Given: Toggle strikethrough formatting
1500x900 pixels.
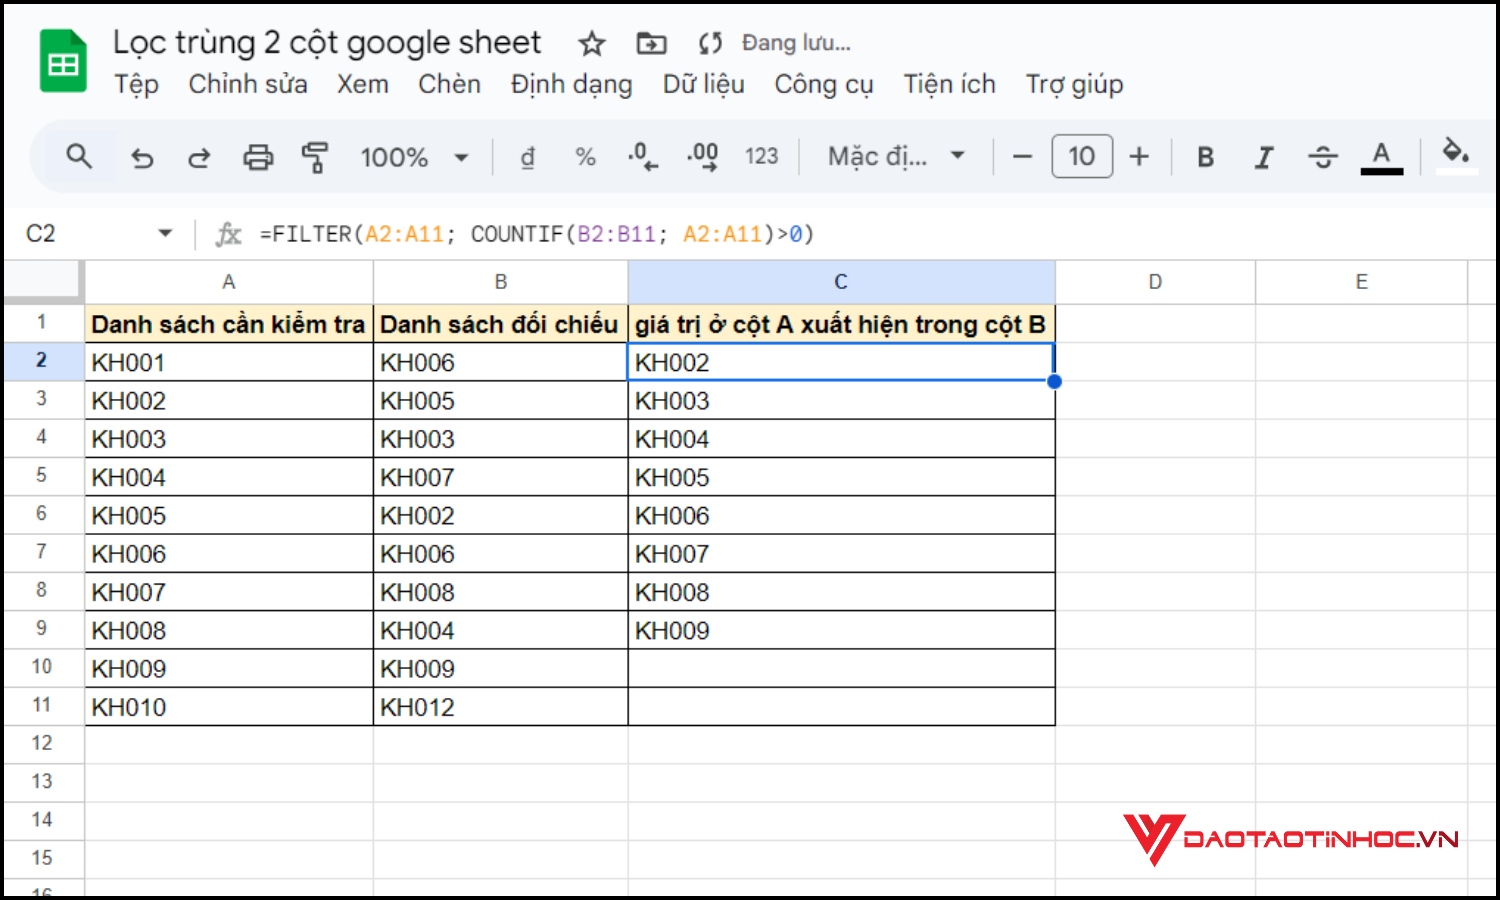Looking at the screenshot, I should (x=1323, y=156).
